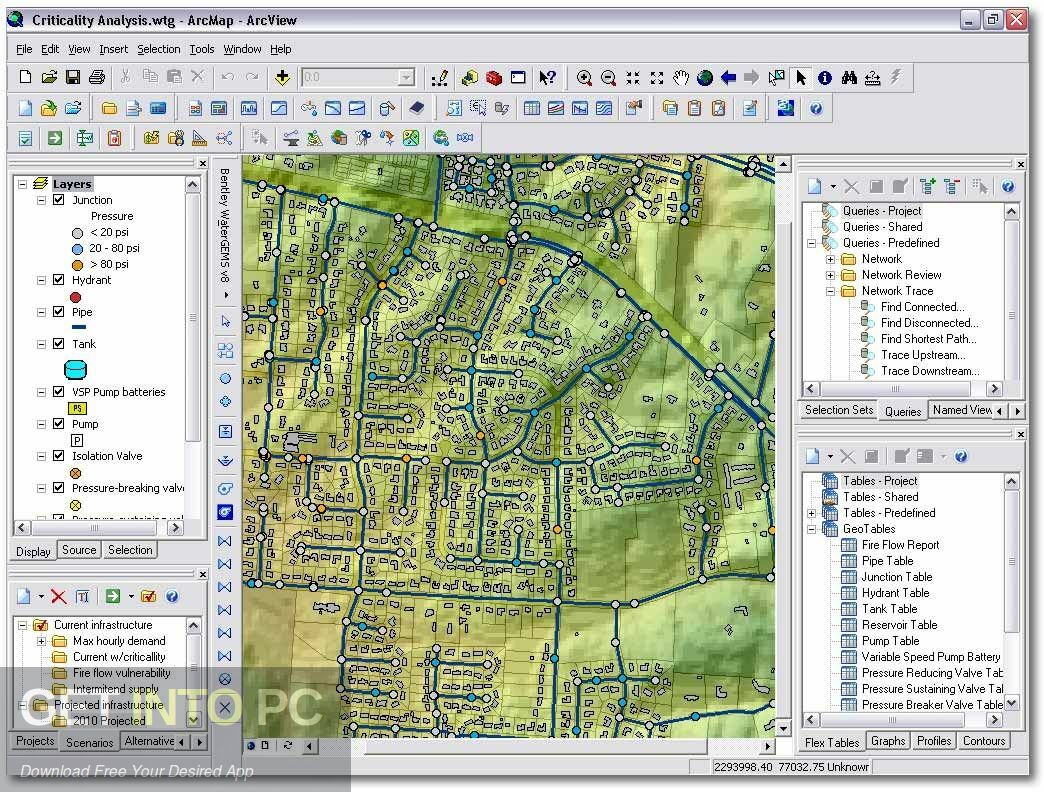Expand the Network Review folder
The height and width of the screenshot is (792, 1044).
tap(830, 275)
